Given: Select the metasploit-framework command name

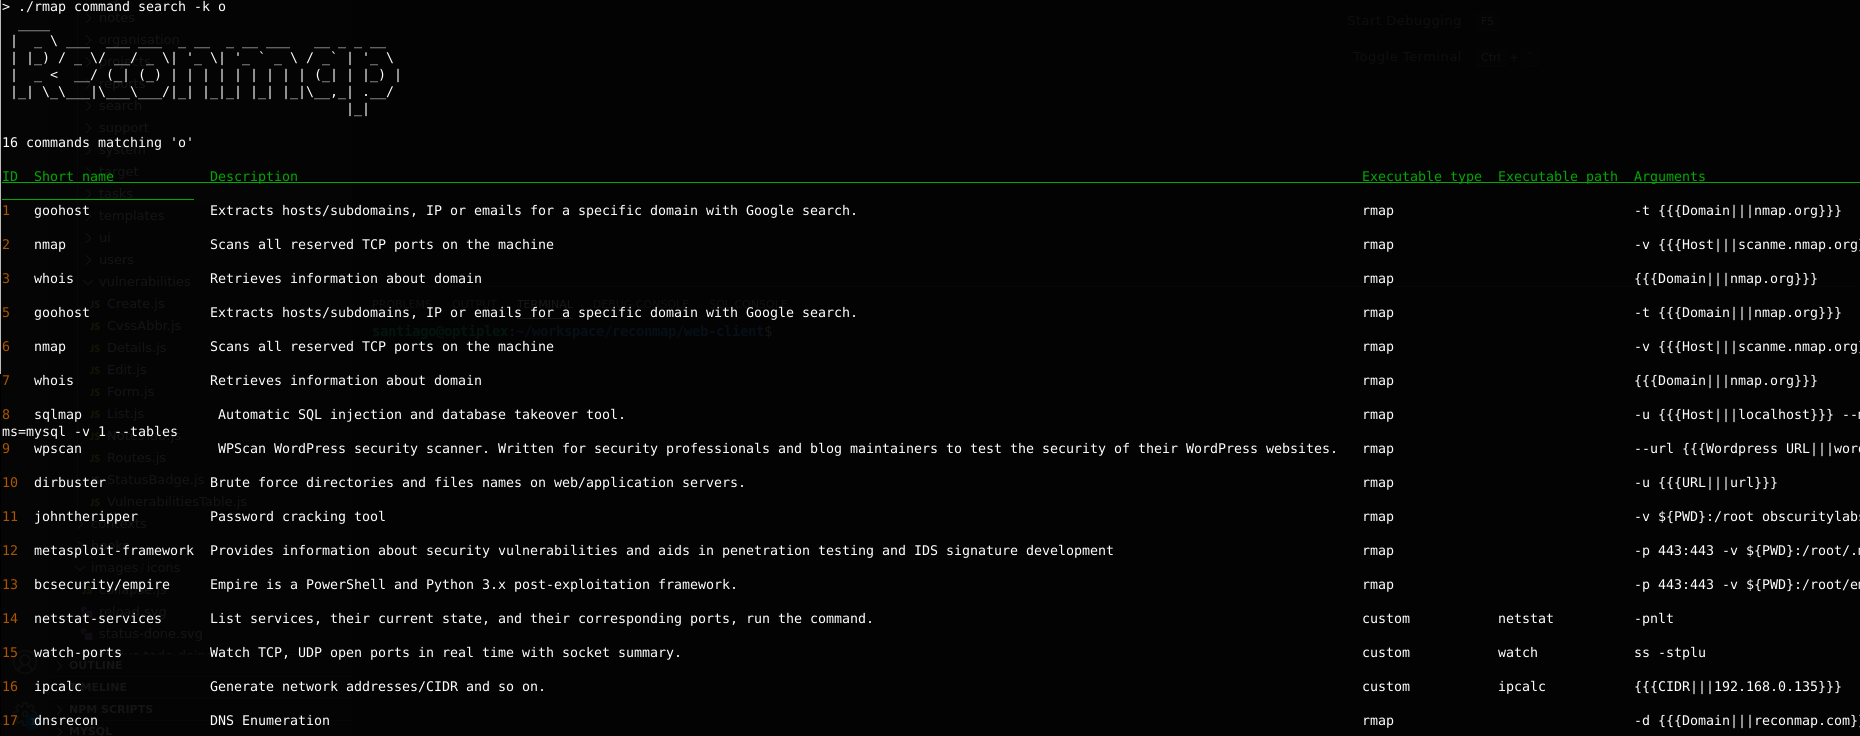Looking at the screenshot, I should (114, 551).
